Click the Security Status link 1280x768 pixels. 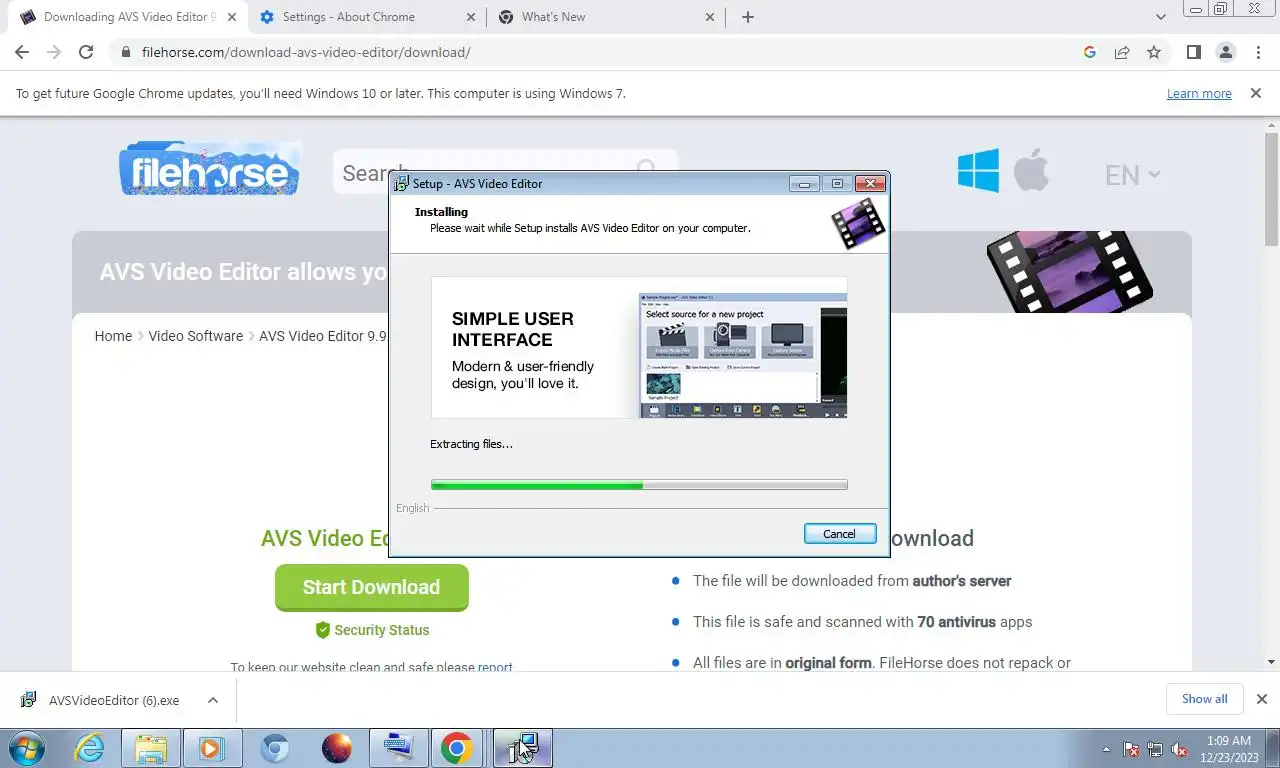[x=372, y=630]
